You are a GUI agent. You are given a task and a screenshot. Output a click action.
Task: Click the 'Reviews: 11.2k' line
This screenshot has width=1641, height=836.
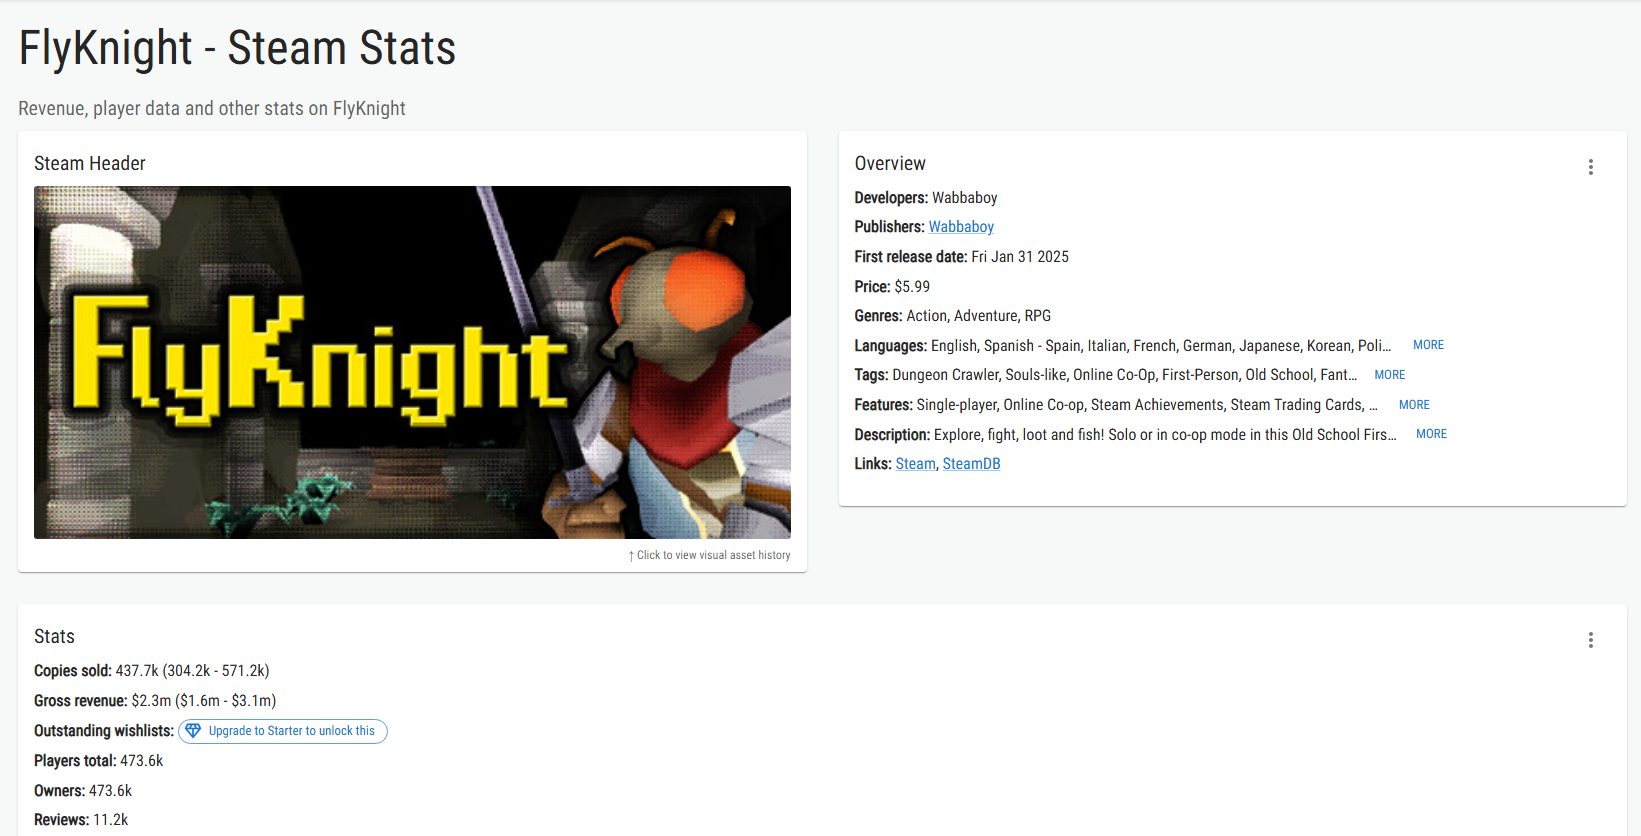coord(81,820)
